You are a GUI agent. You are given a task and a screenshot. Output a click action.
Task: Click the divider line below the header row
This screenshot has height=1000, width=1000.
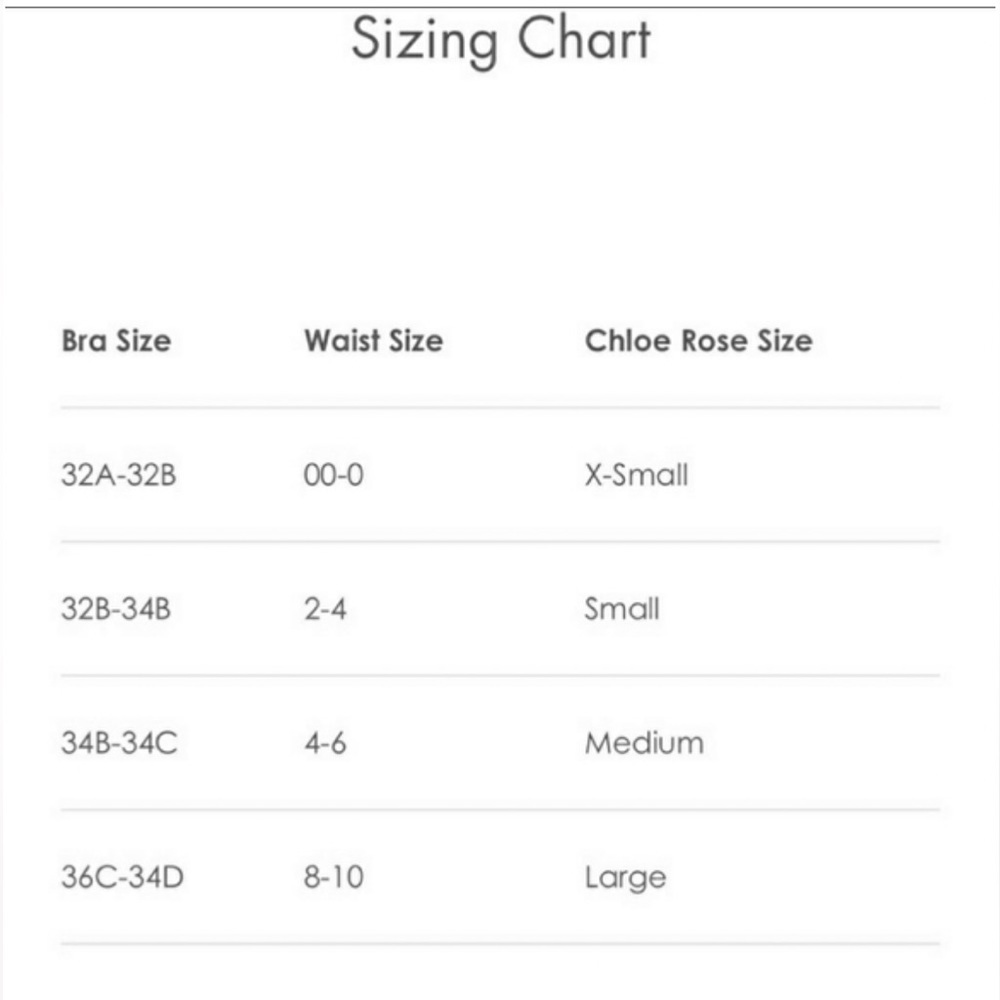click(x=500, y=408)
